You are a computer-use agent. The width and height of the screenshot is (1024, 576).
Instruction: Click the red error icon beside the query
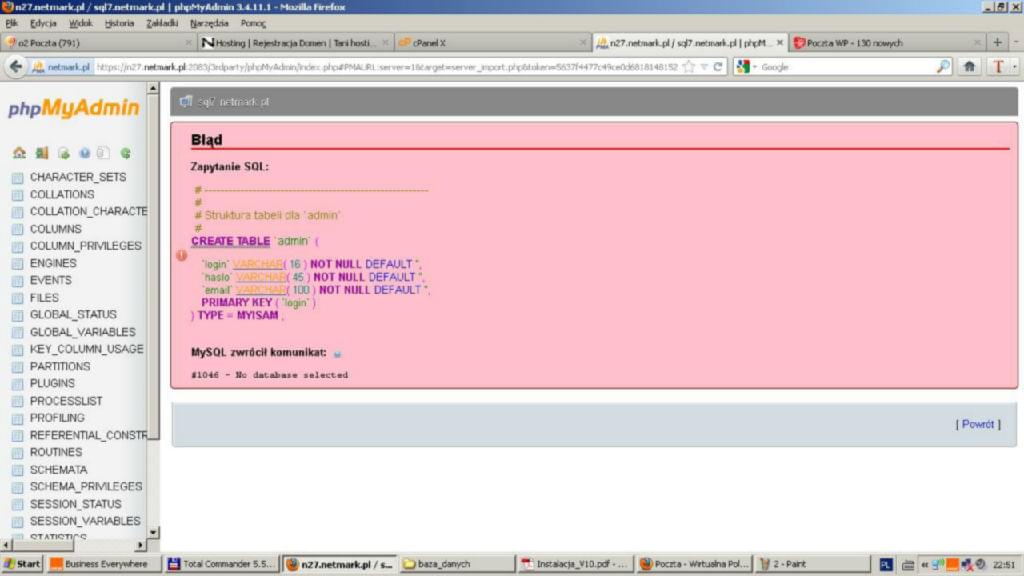tap(182, 255)
